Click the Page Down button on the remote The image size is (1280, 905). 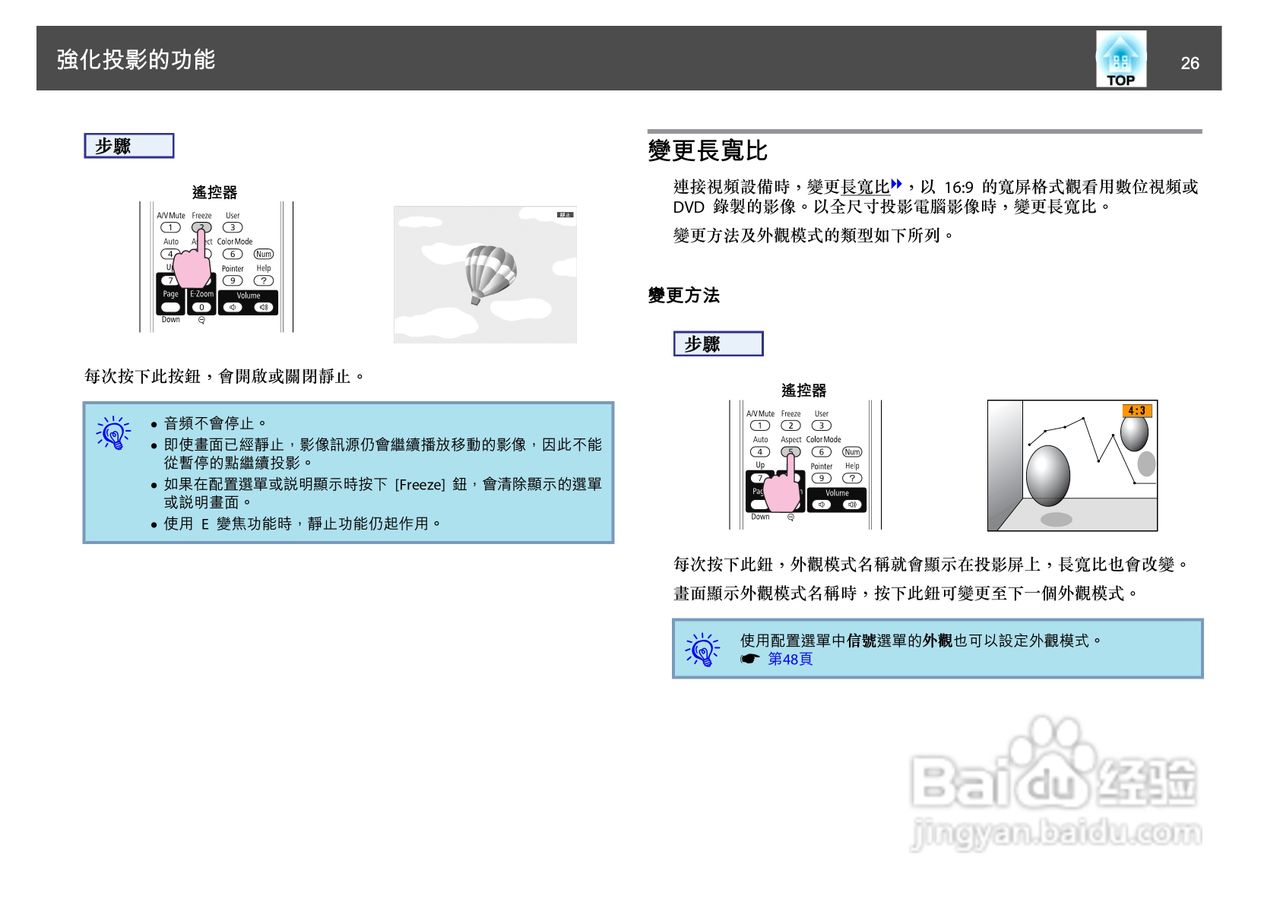171,306
